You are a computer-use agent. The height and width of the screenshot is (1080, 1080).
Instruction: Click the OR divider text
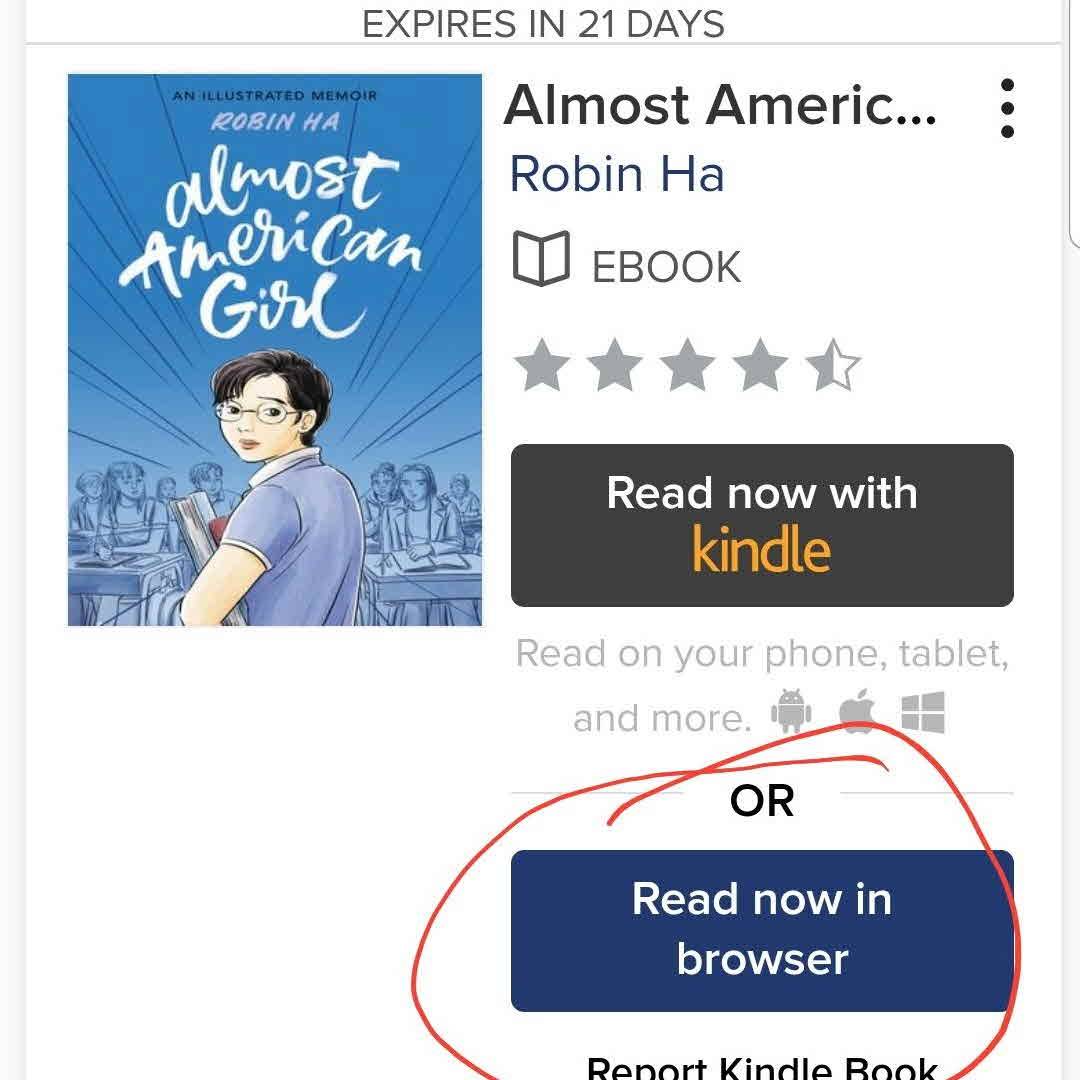[x=762, y=801]
